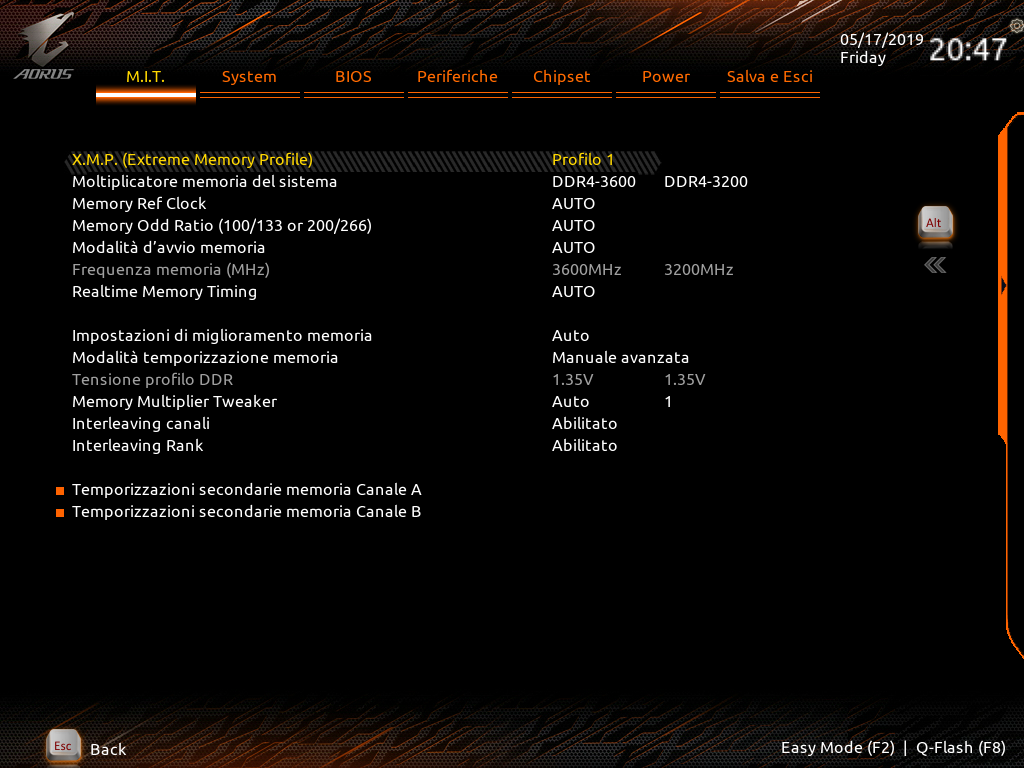Open the M.I.T. tab
1024x768 pixels.
coord(146,76)
